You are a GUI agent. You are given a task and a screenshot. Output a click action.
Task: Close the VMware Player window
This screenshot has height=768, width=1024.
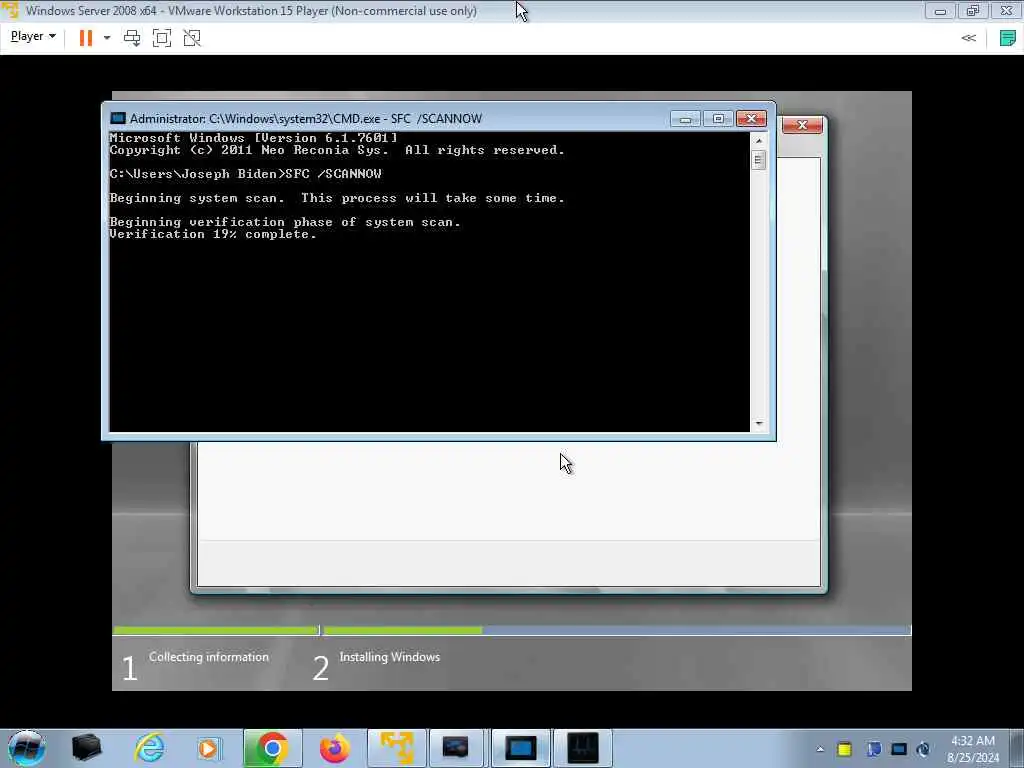coord(1006,11)
